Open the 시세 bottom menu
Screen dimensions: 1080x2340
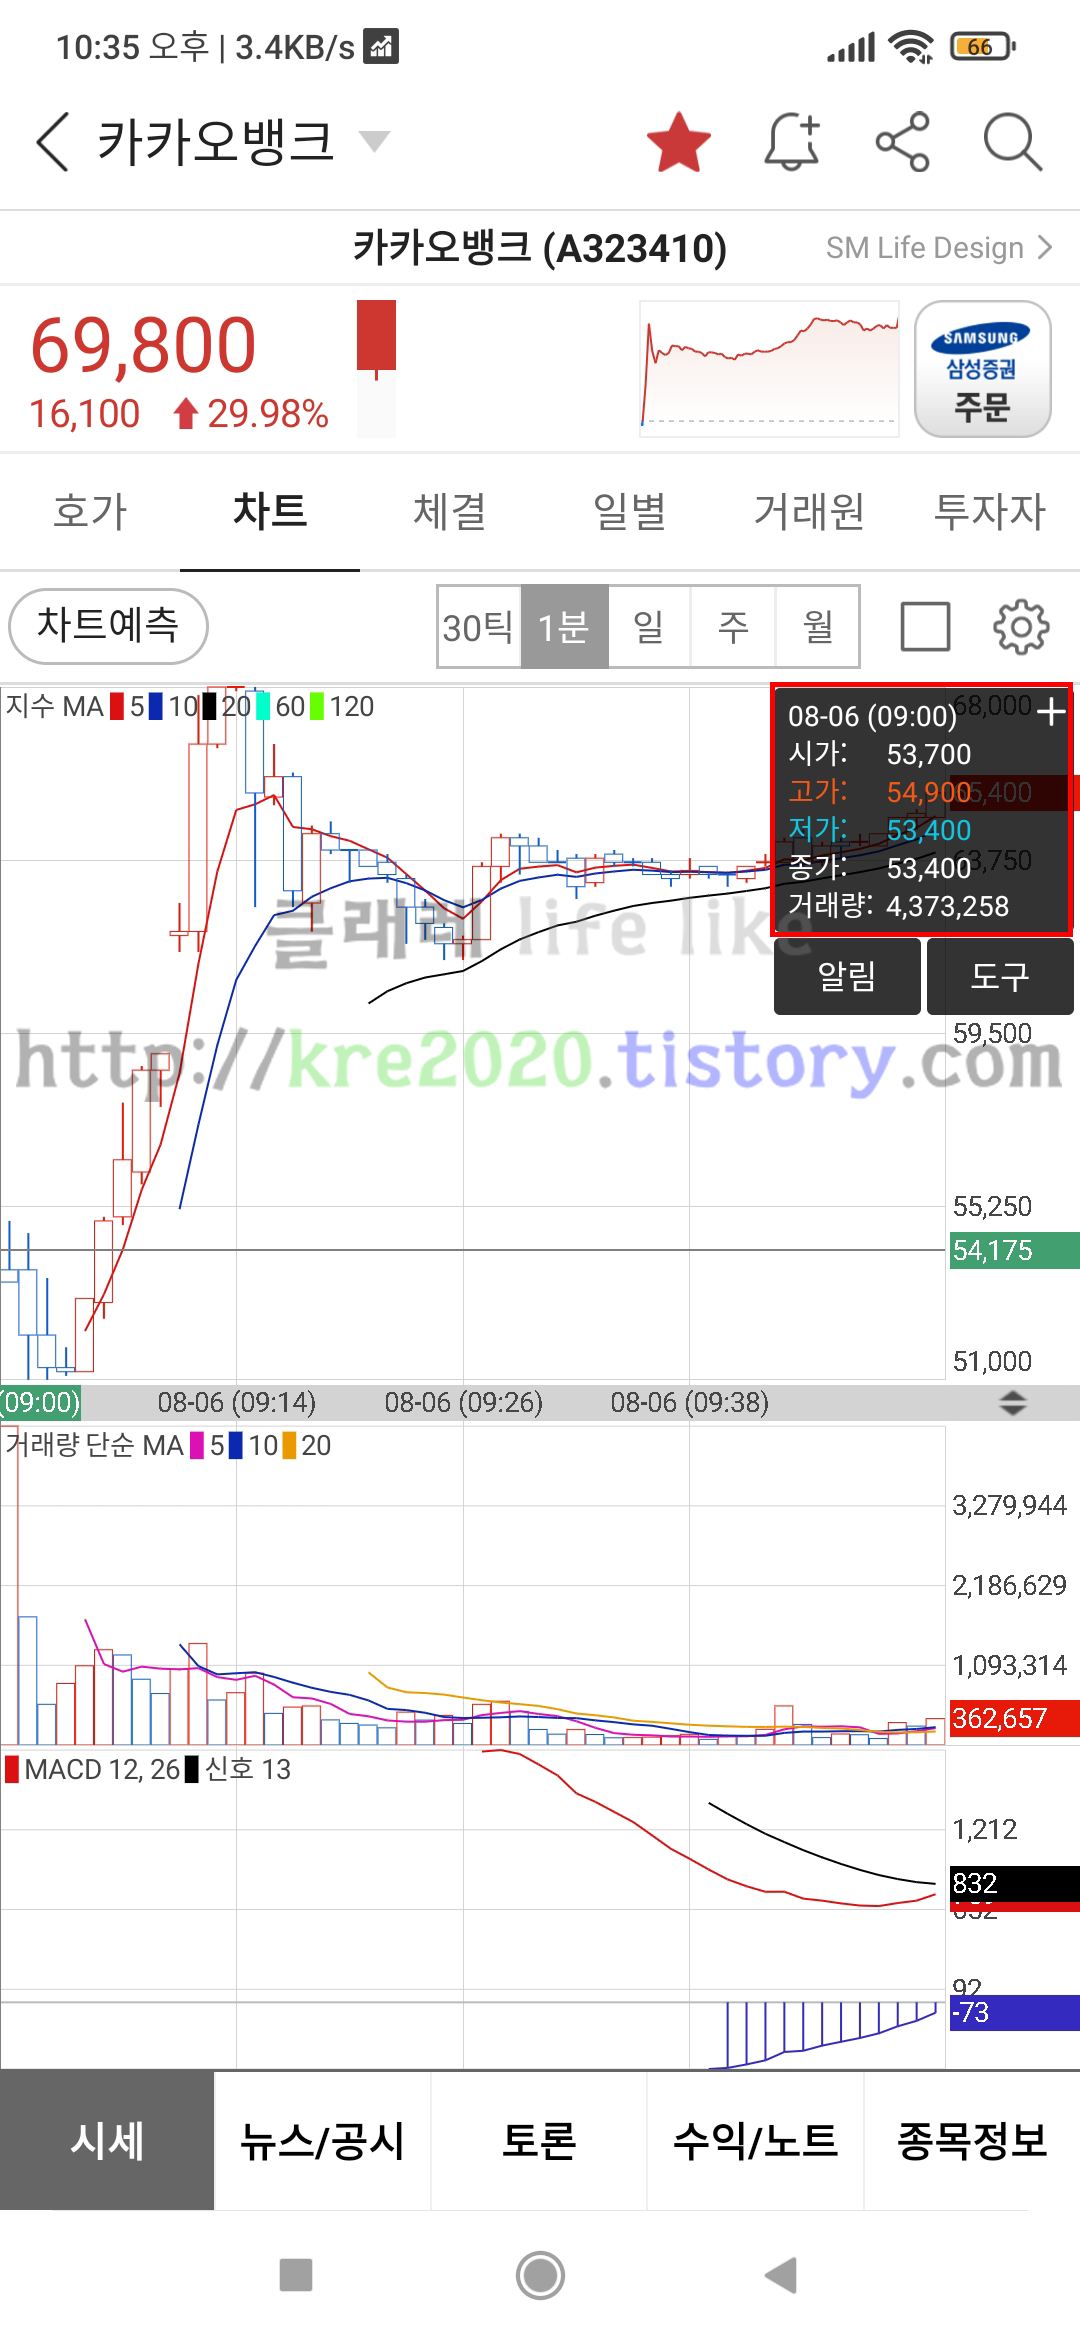107,2141
